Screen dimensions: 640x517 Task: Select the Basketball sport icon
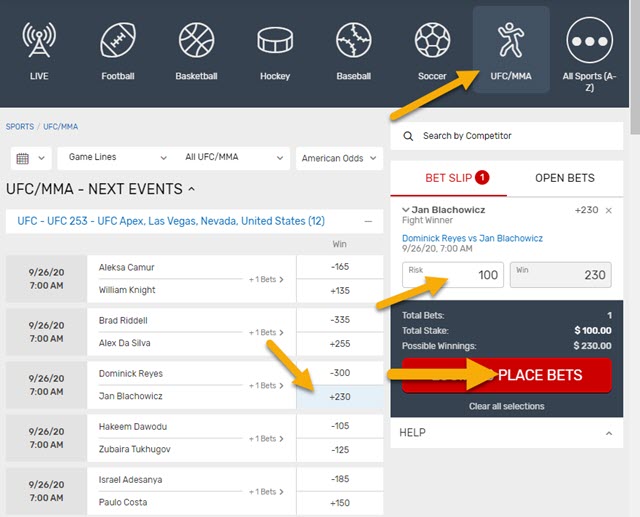(x=196, y=41)
